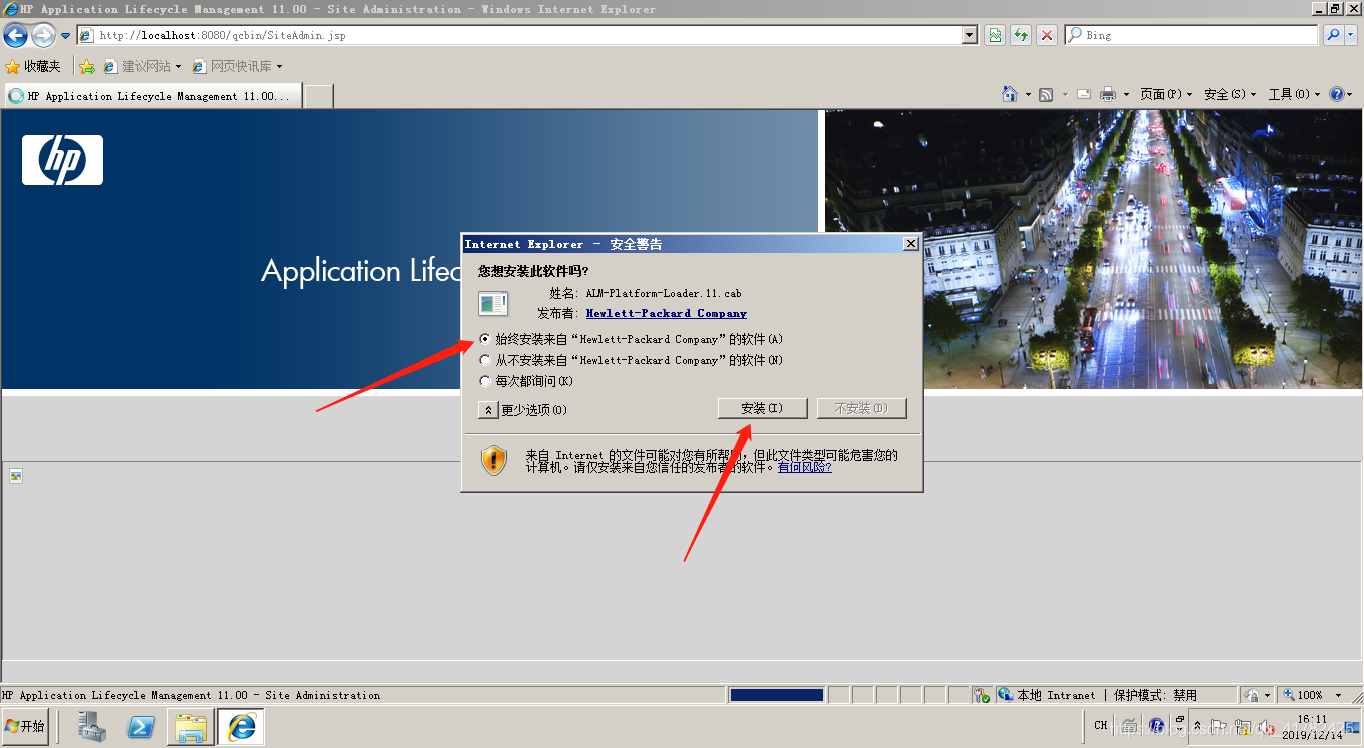Viewport: 1364px width, 748px height.
Task: Click the 不安装(D) Don't Install button
Action: [861, 408]
